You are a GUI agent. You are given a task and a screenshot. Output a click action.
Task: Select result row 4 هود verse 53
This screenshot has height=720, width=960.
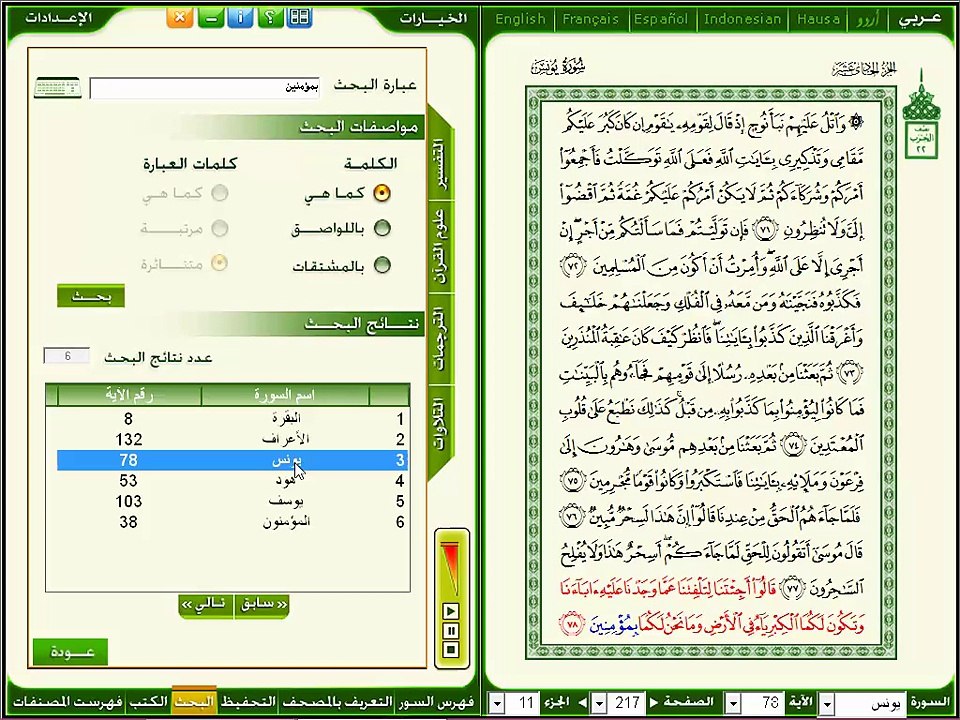[x=232, y=481]
